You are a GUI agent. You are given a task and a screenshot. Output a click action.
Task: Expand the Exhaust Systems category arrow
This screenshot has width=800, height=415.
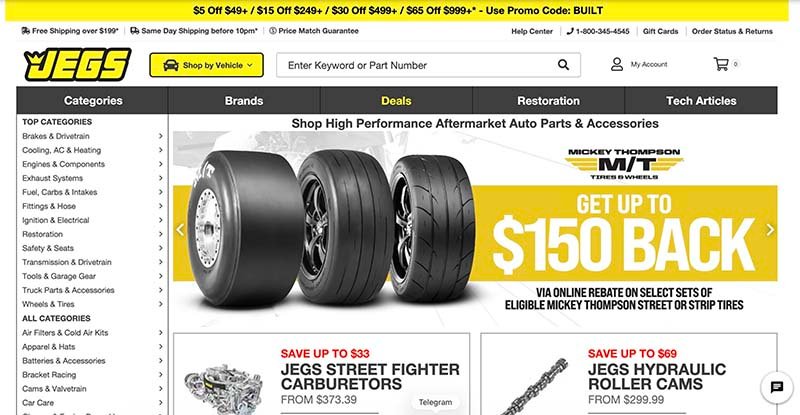tap(160, 178)
